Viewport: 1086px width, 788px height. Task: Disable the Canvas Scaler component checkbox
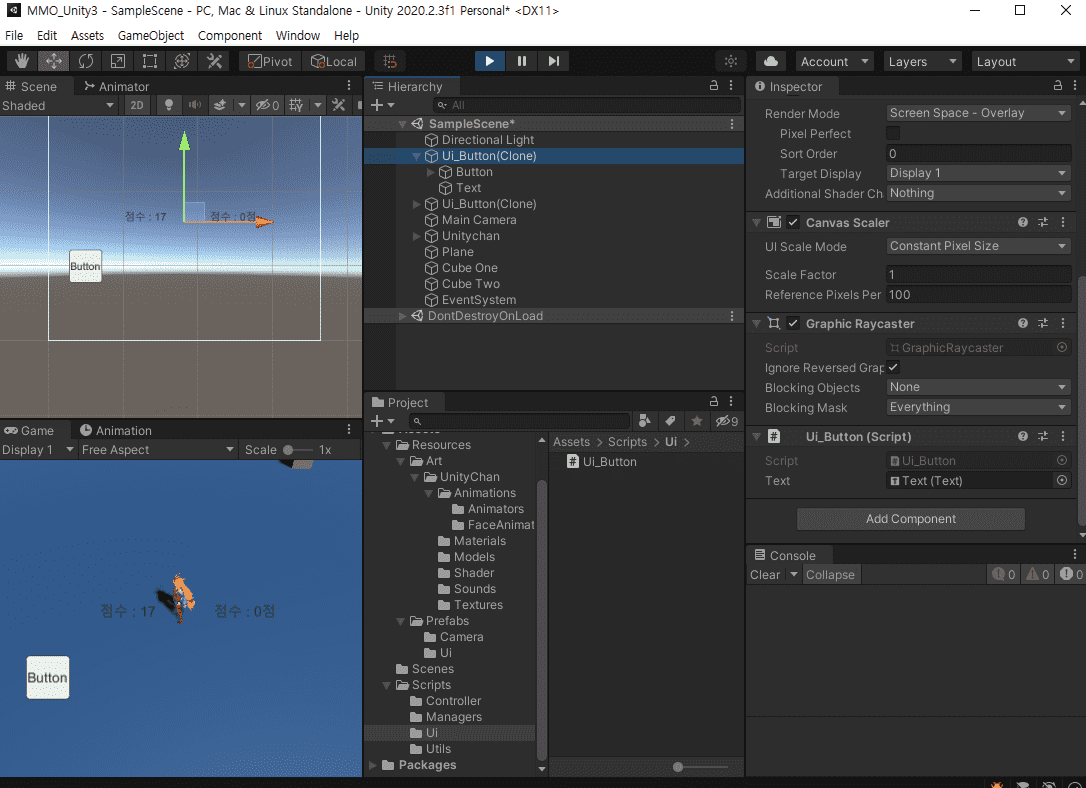793,222
